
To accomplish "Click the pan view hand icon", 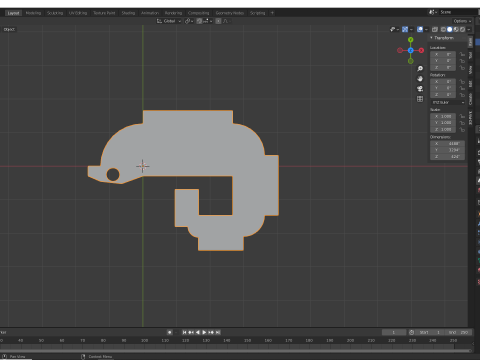I will coord(420,79).
